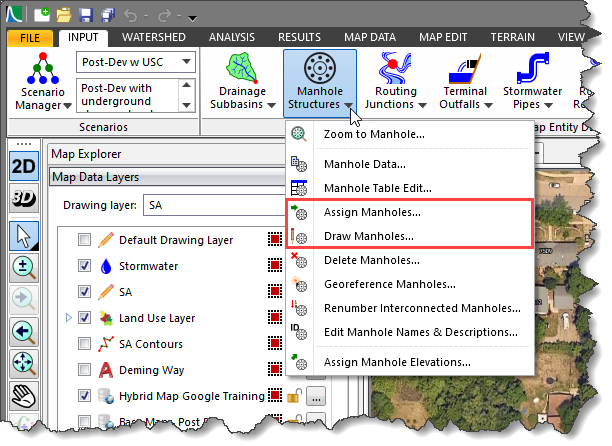
Task: Open Scenario Manager
Action: 43,82
